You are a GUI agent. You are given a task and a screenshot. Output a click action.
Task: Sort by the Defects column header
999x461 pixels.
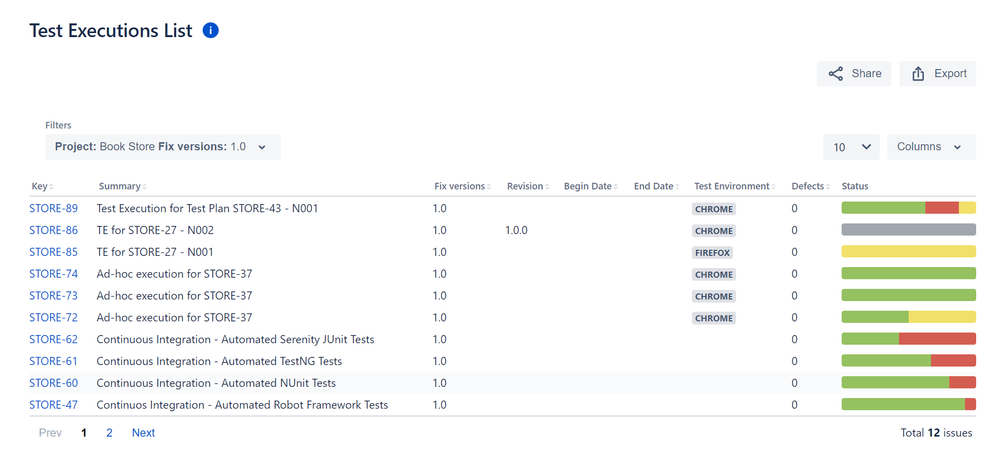pos(810,187)
